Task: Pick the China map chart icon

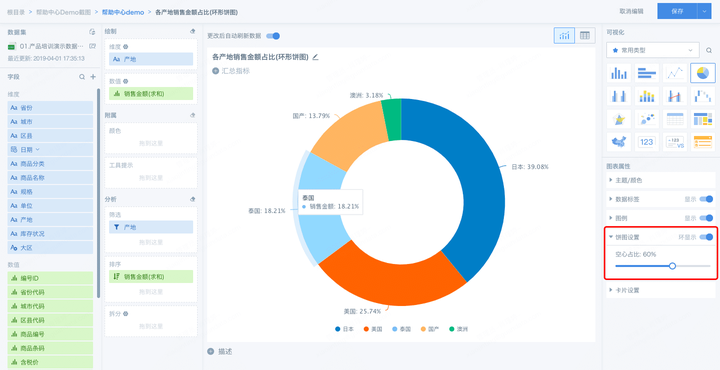Action: click(x=619, y=142)
